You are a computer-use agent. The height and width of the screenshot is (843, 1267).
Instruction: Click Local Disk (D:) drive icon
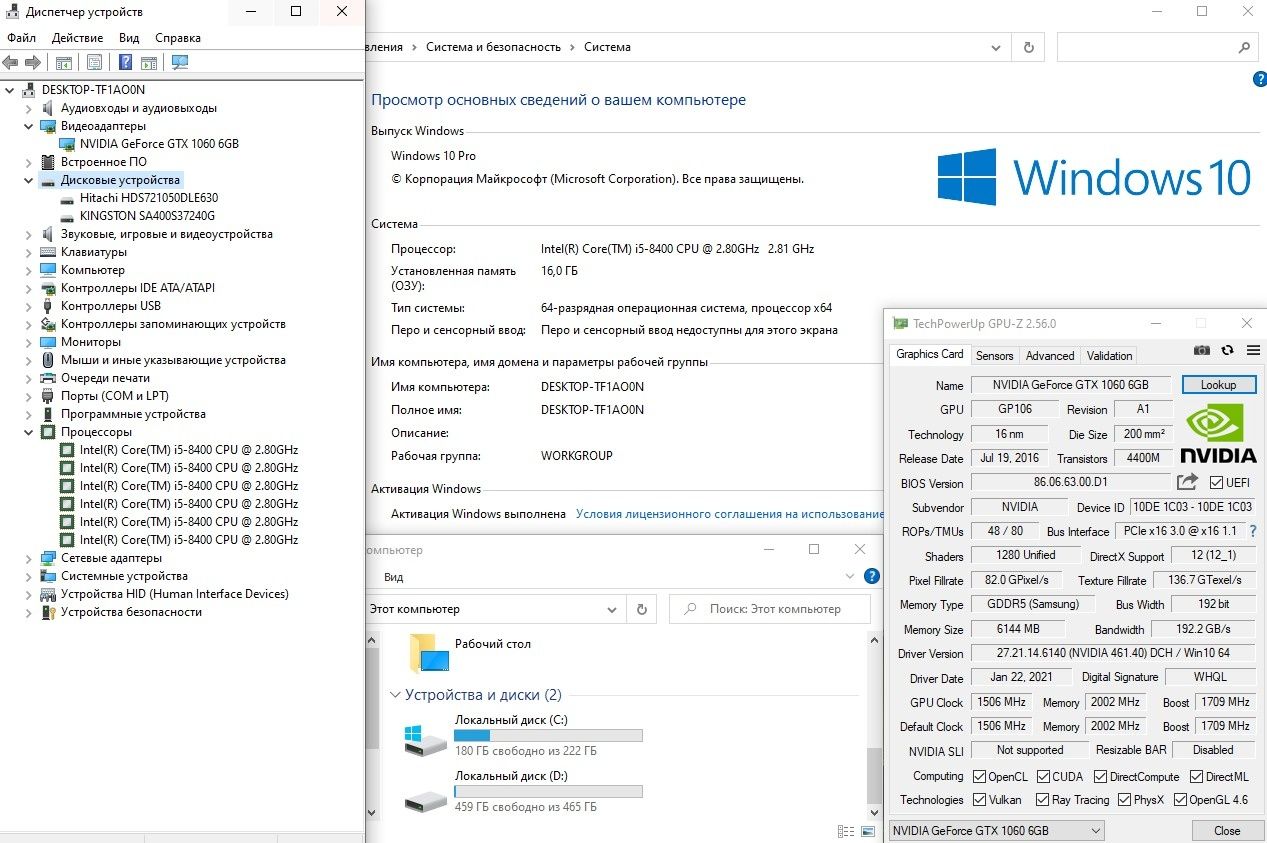pos(425,799)
